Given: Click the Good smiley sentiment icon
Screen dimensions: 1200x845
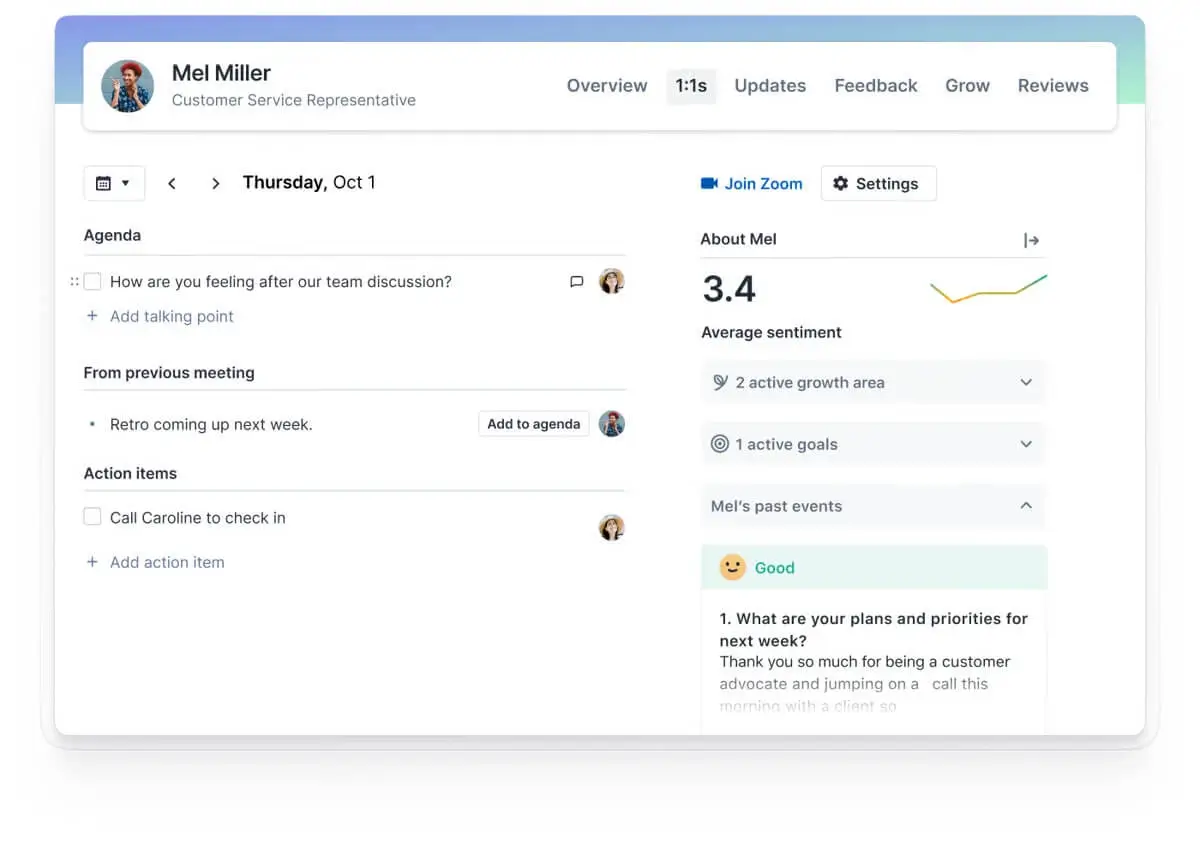Looking at the screenshot, I should pos(733,568).
